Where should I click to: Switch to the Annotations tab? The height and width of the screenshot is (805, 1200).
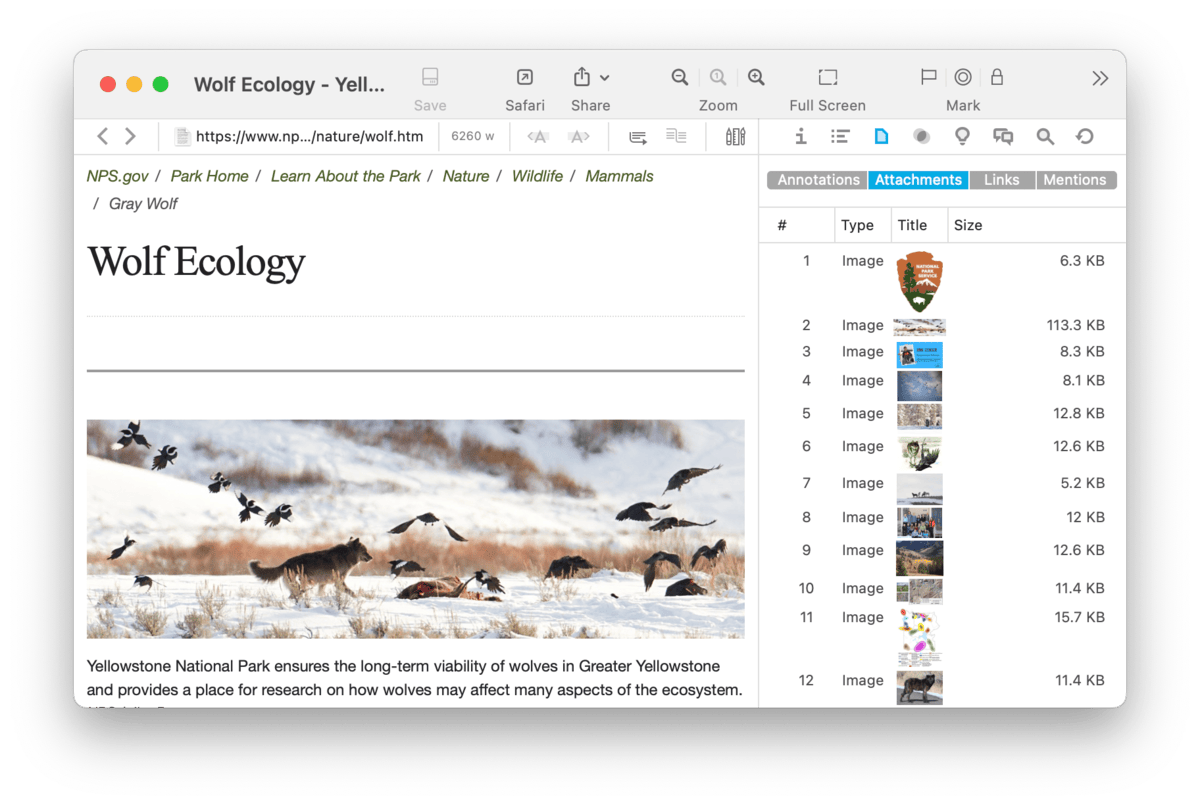[x=818, y=180]
